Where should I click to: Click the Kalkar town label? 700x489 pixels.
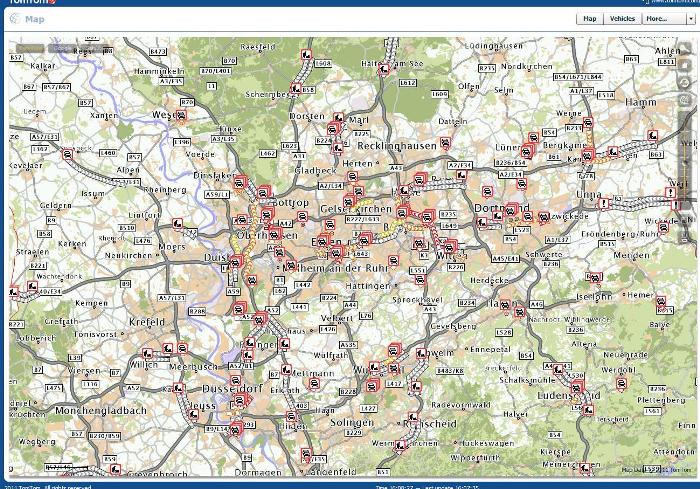point(43,66)
